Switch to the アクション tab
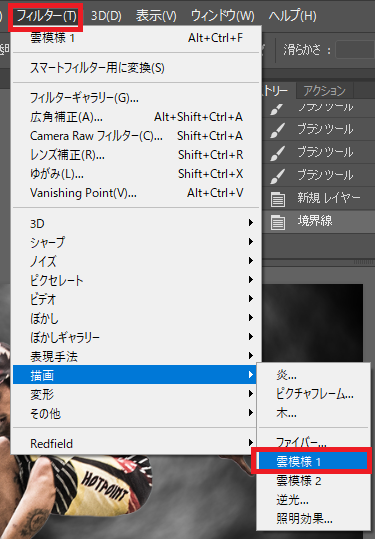This screenshot has width=375, height=539. [x=324, y=91]
